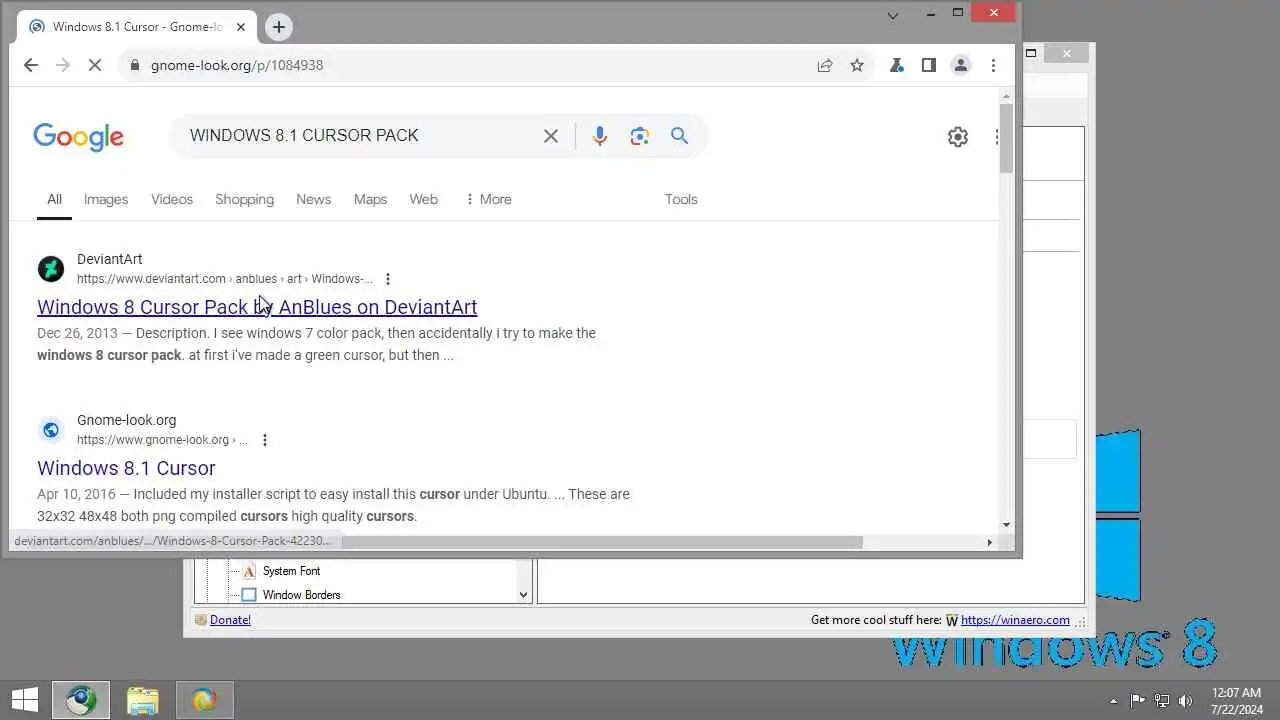The height and width of the screenshot is (720, 1280).
Task: Switch to Web results tab
Action: click(423, 199)
